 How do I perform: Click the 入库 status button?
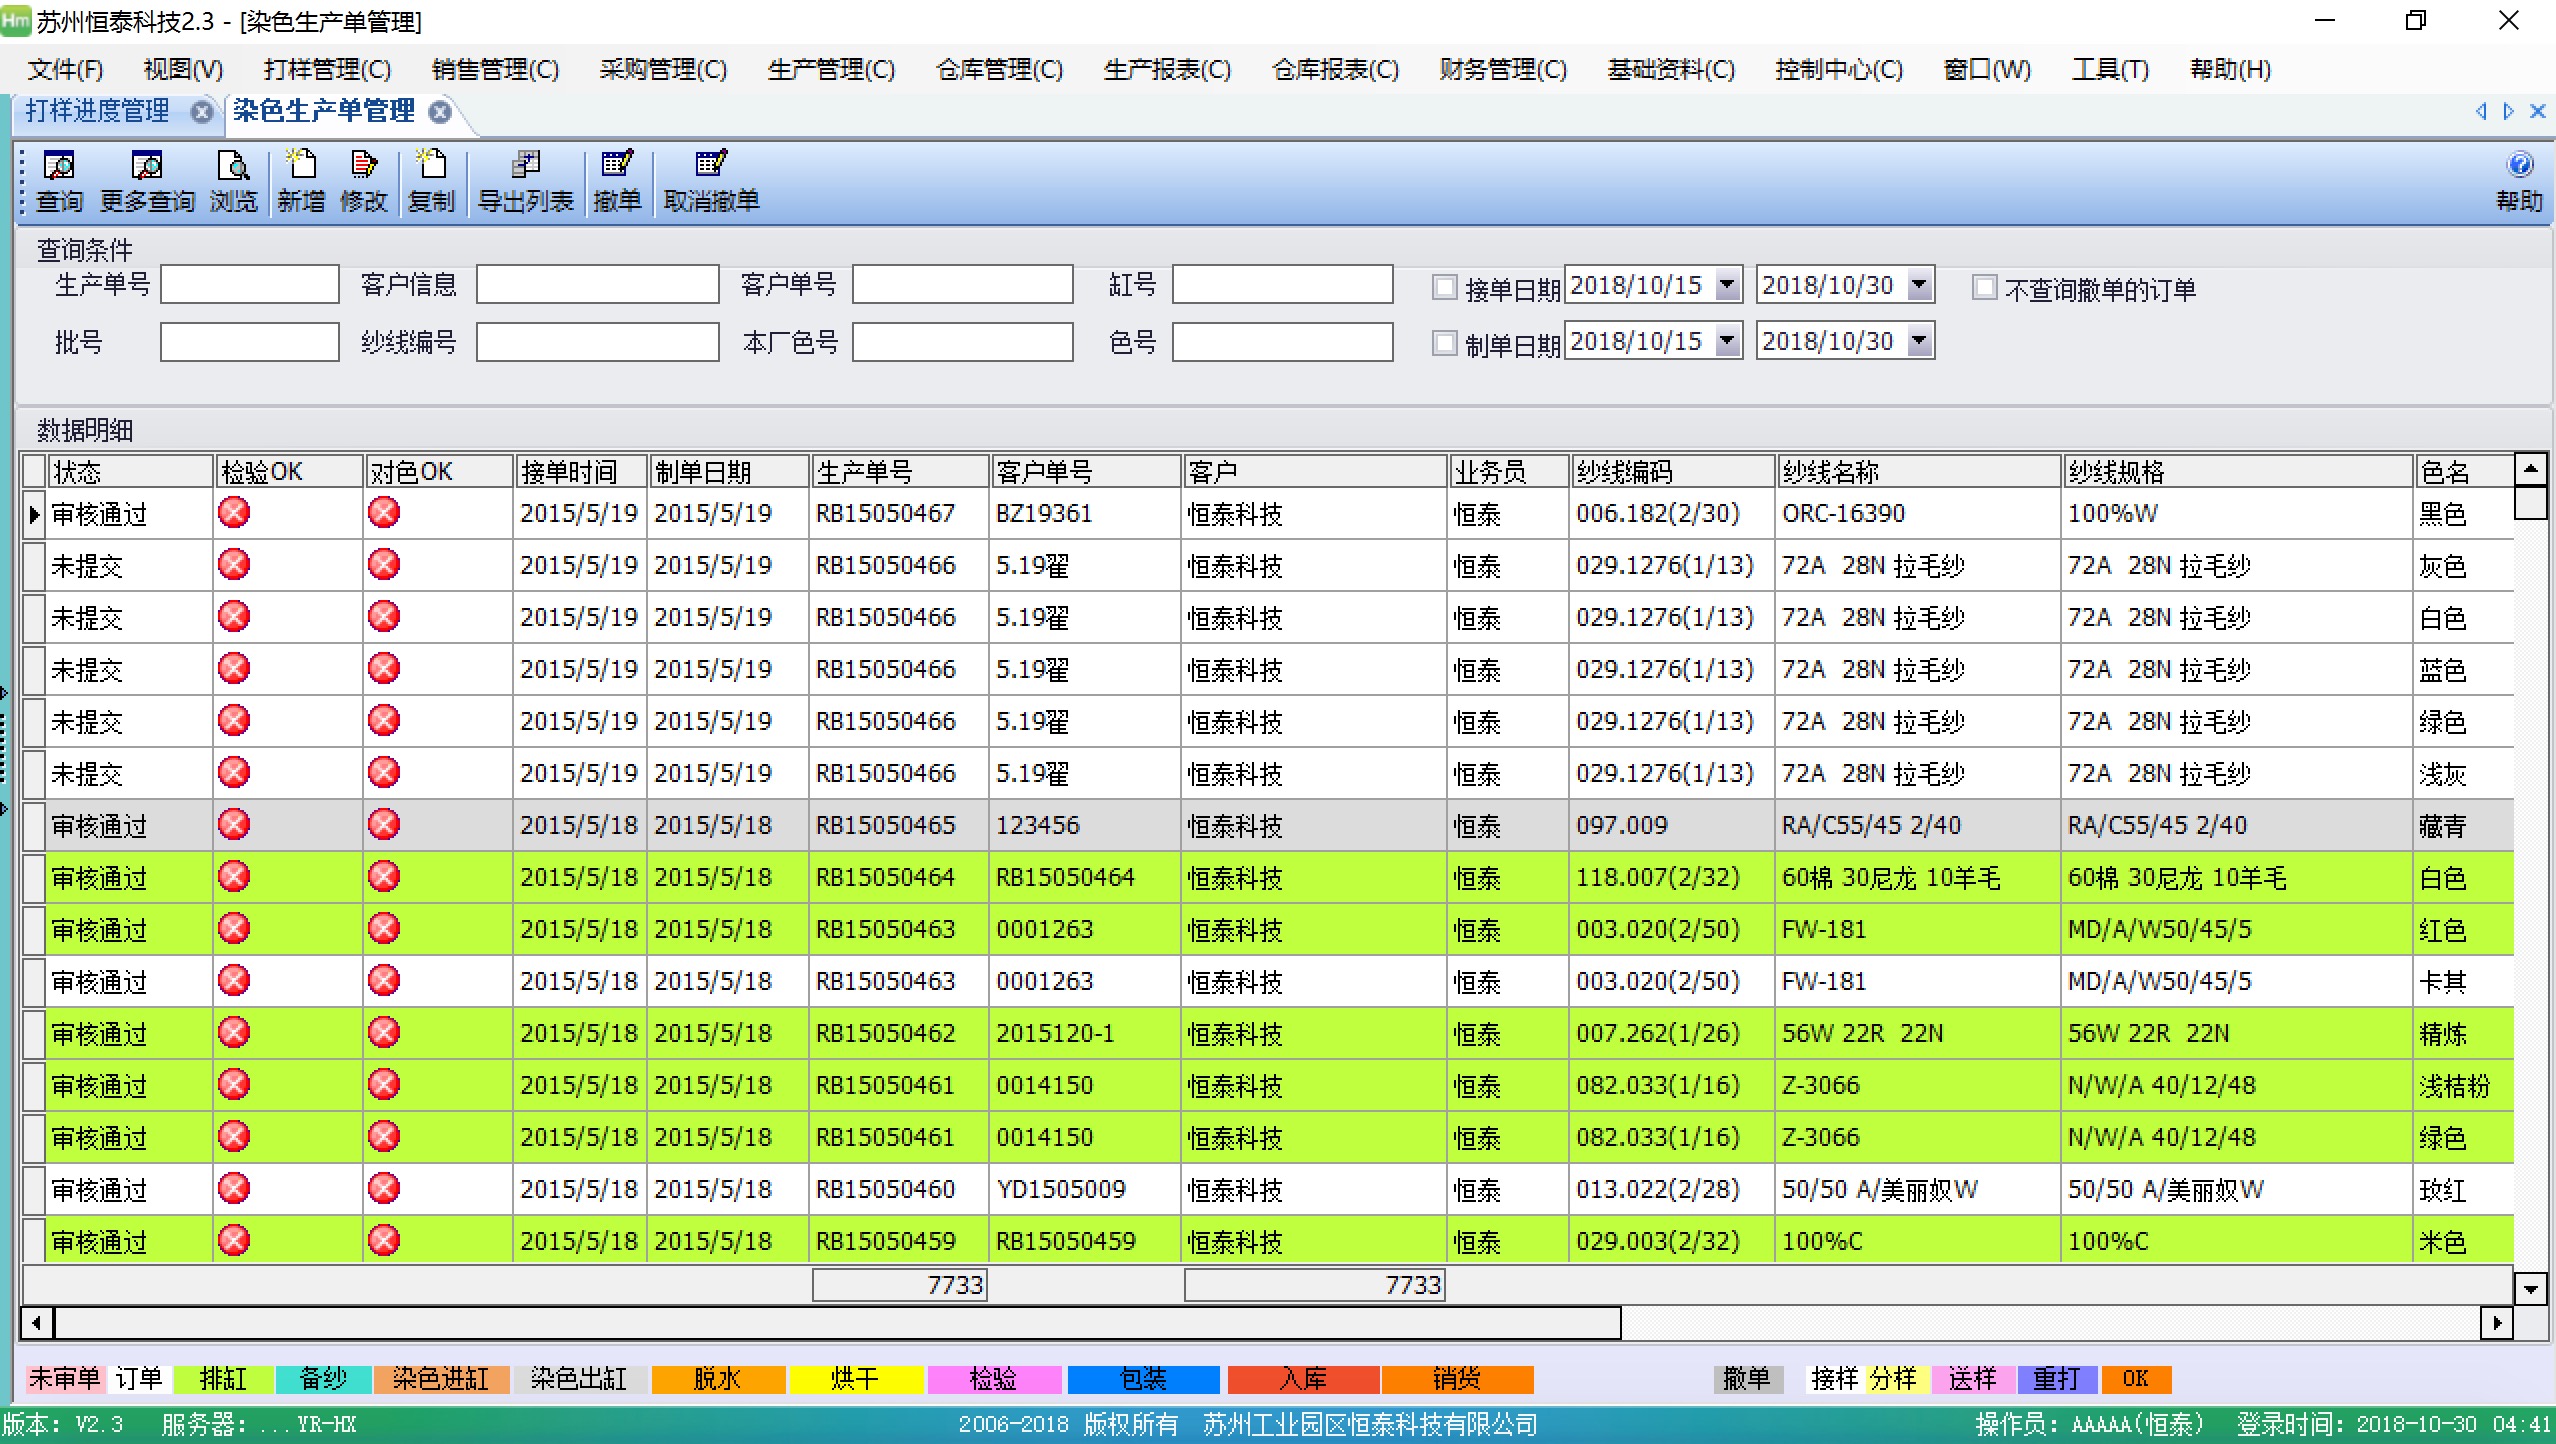click(x=1301, y=1379)
